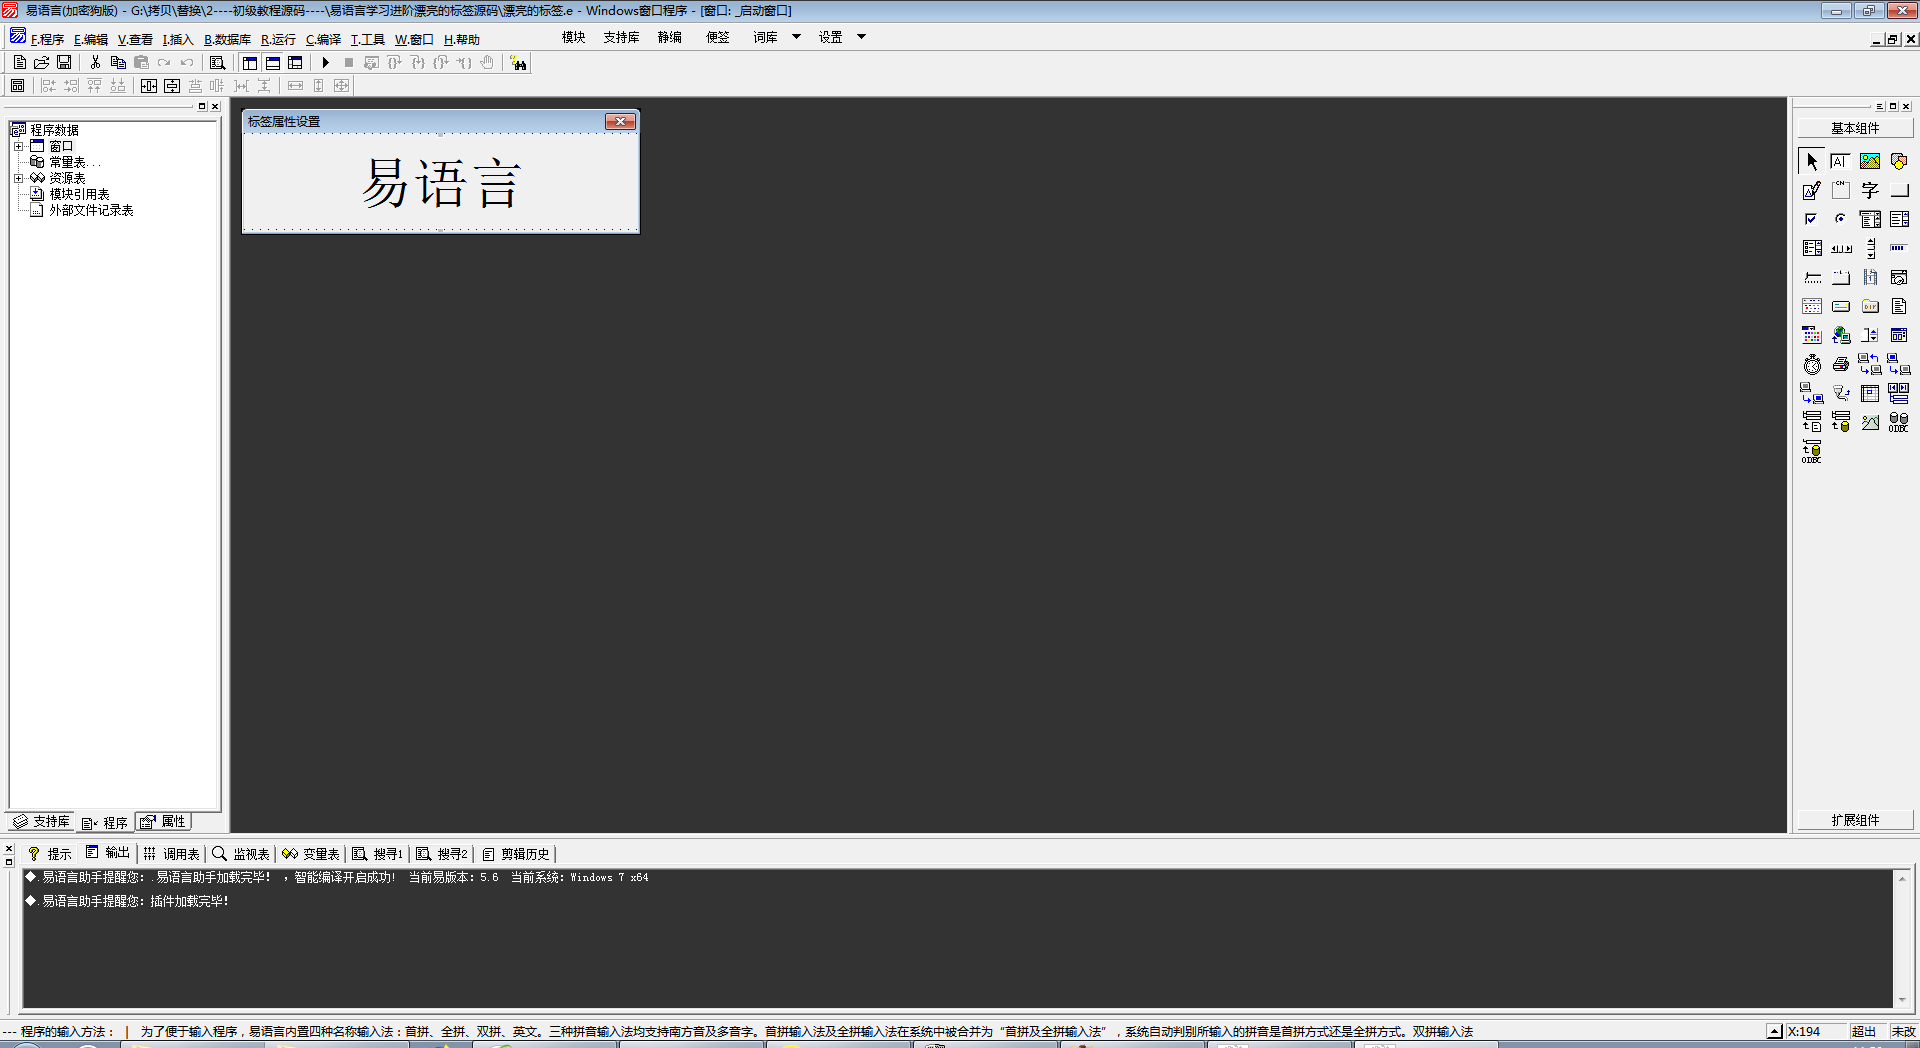This screenshot has height=1048, width=1920.
Task: Select the Printer component
Action: coord(1841,364)
